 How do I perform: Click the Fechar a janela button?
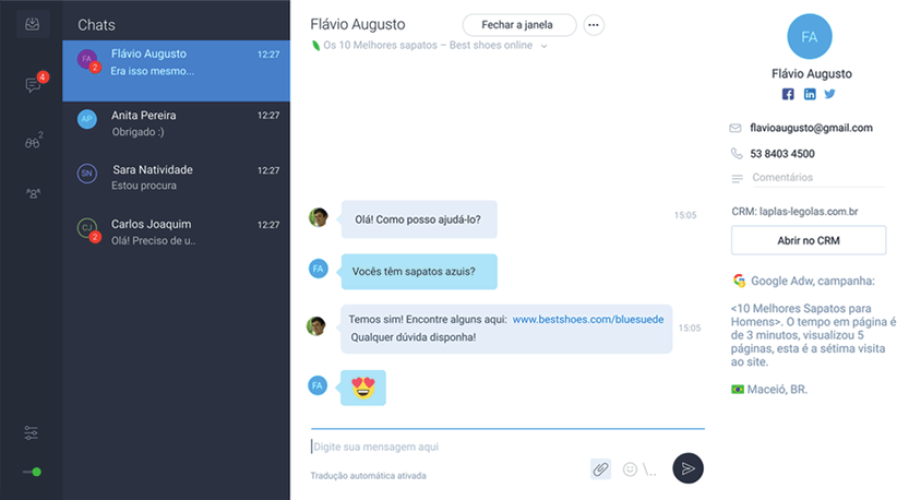coord(519,25)
